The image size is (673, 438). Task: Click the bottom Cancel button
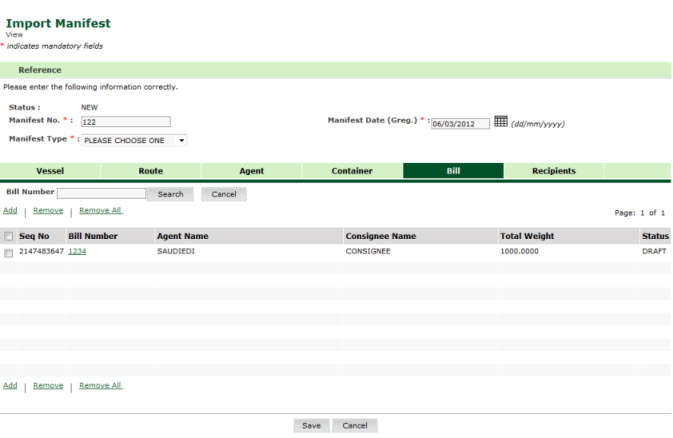click(355, 425)
